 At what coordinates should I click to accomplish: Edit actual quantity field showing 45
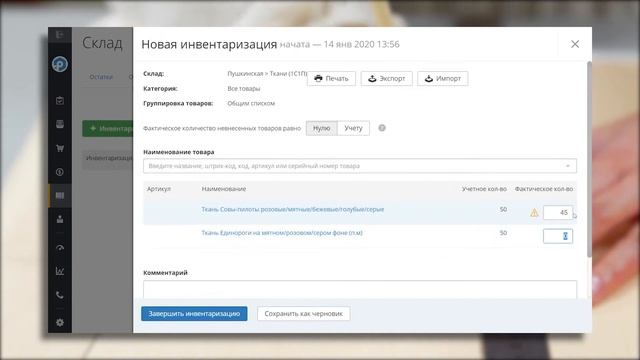[x=558, y=213]
